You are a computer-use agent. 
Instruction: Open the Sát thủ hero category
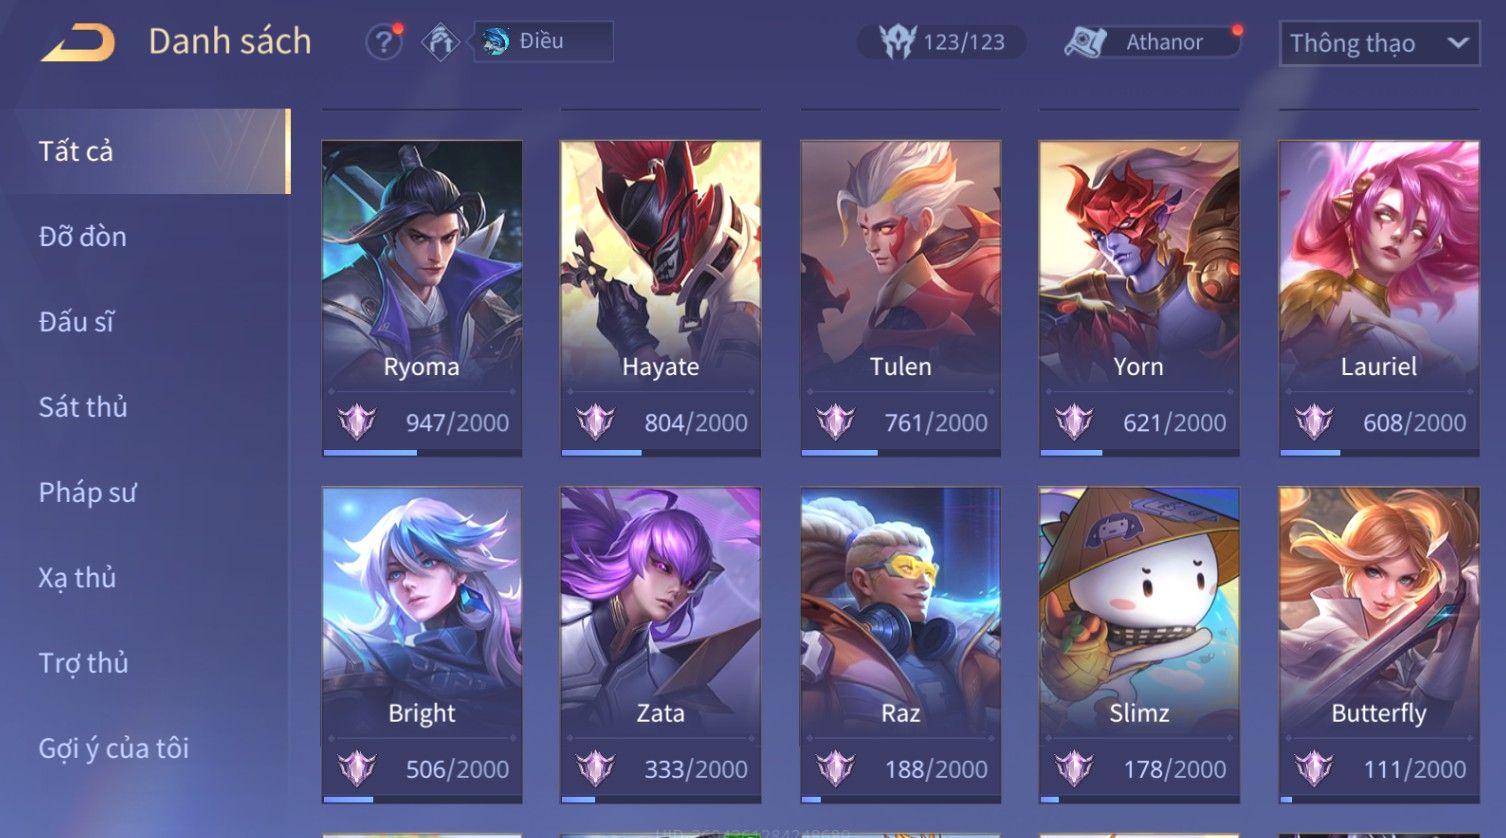point(83,407)
